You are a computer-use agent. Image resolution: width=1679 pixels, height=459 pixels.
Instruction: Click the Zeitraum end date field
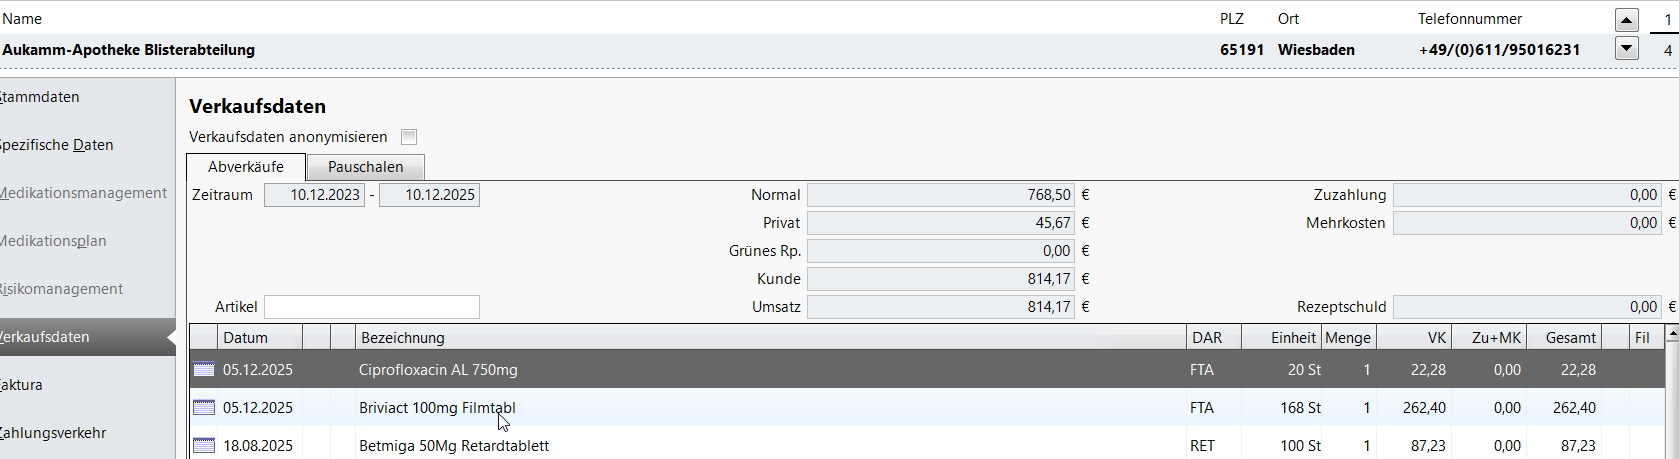pyautogui.click(x=429, y=195)
